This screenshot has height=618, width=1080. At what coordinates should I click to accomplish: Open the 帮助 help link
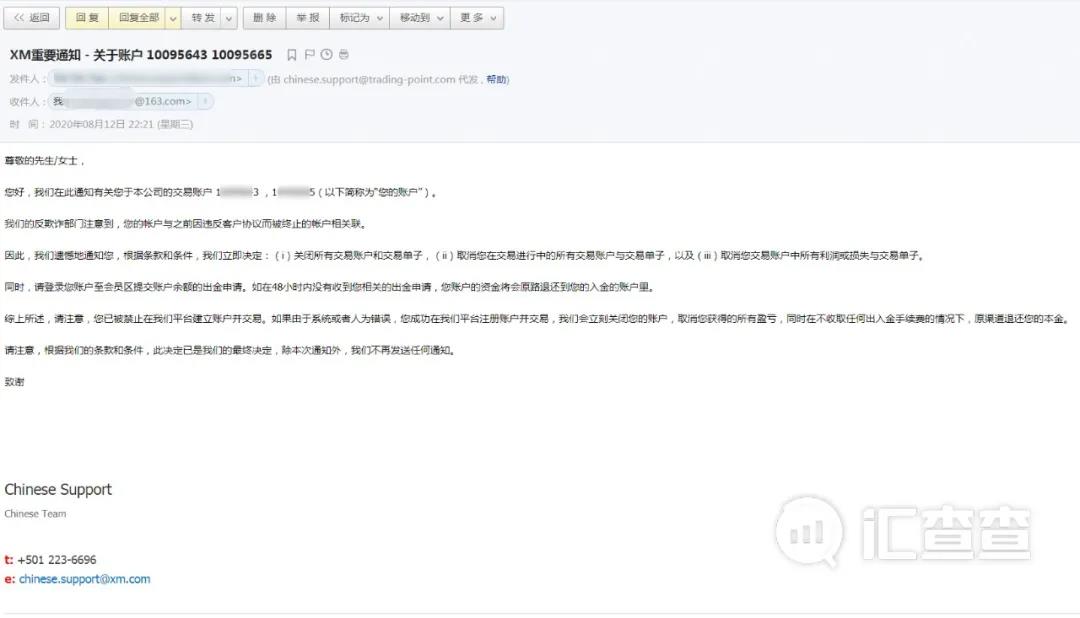(x=496, y=79)
